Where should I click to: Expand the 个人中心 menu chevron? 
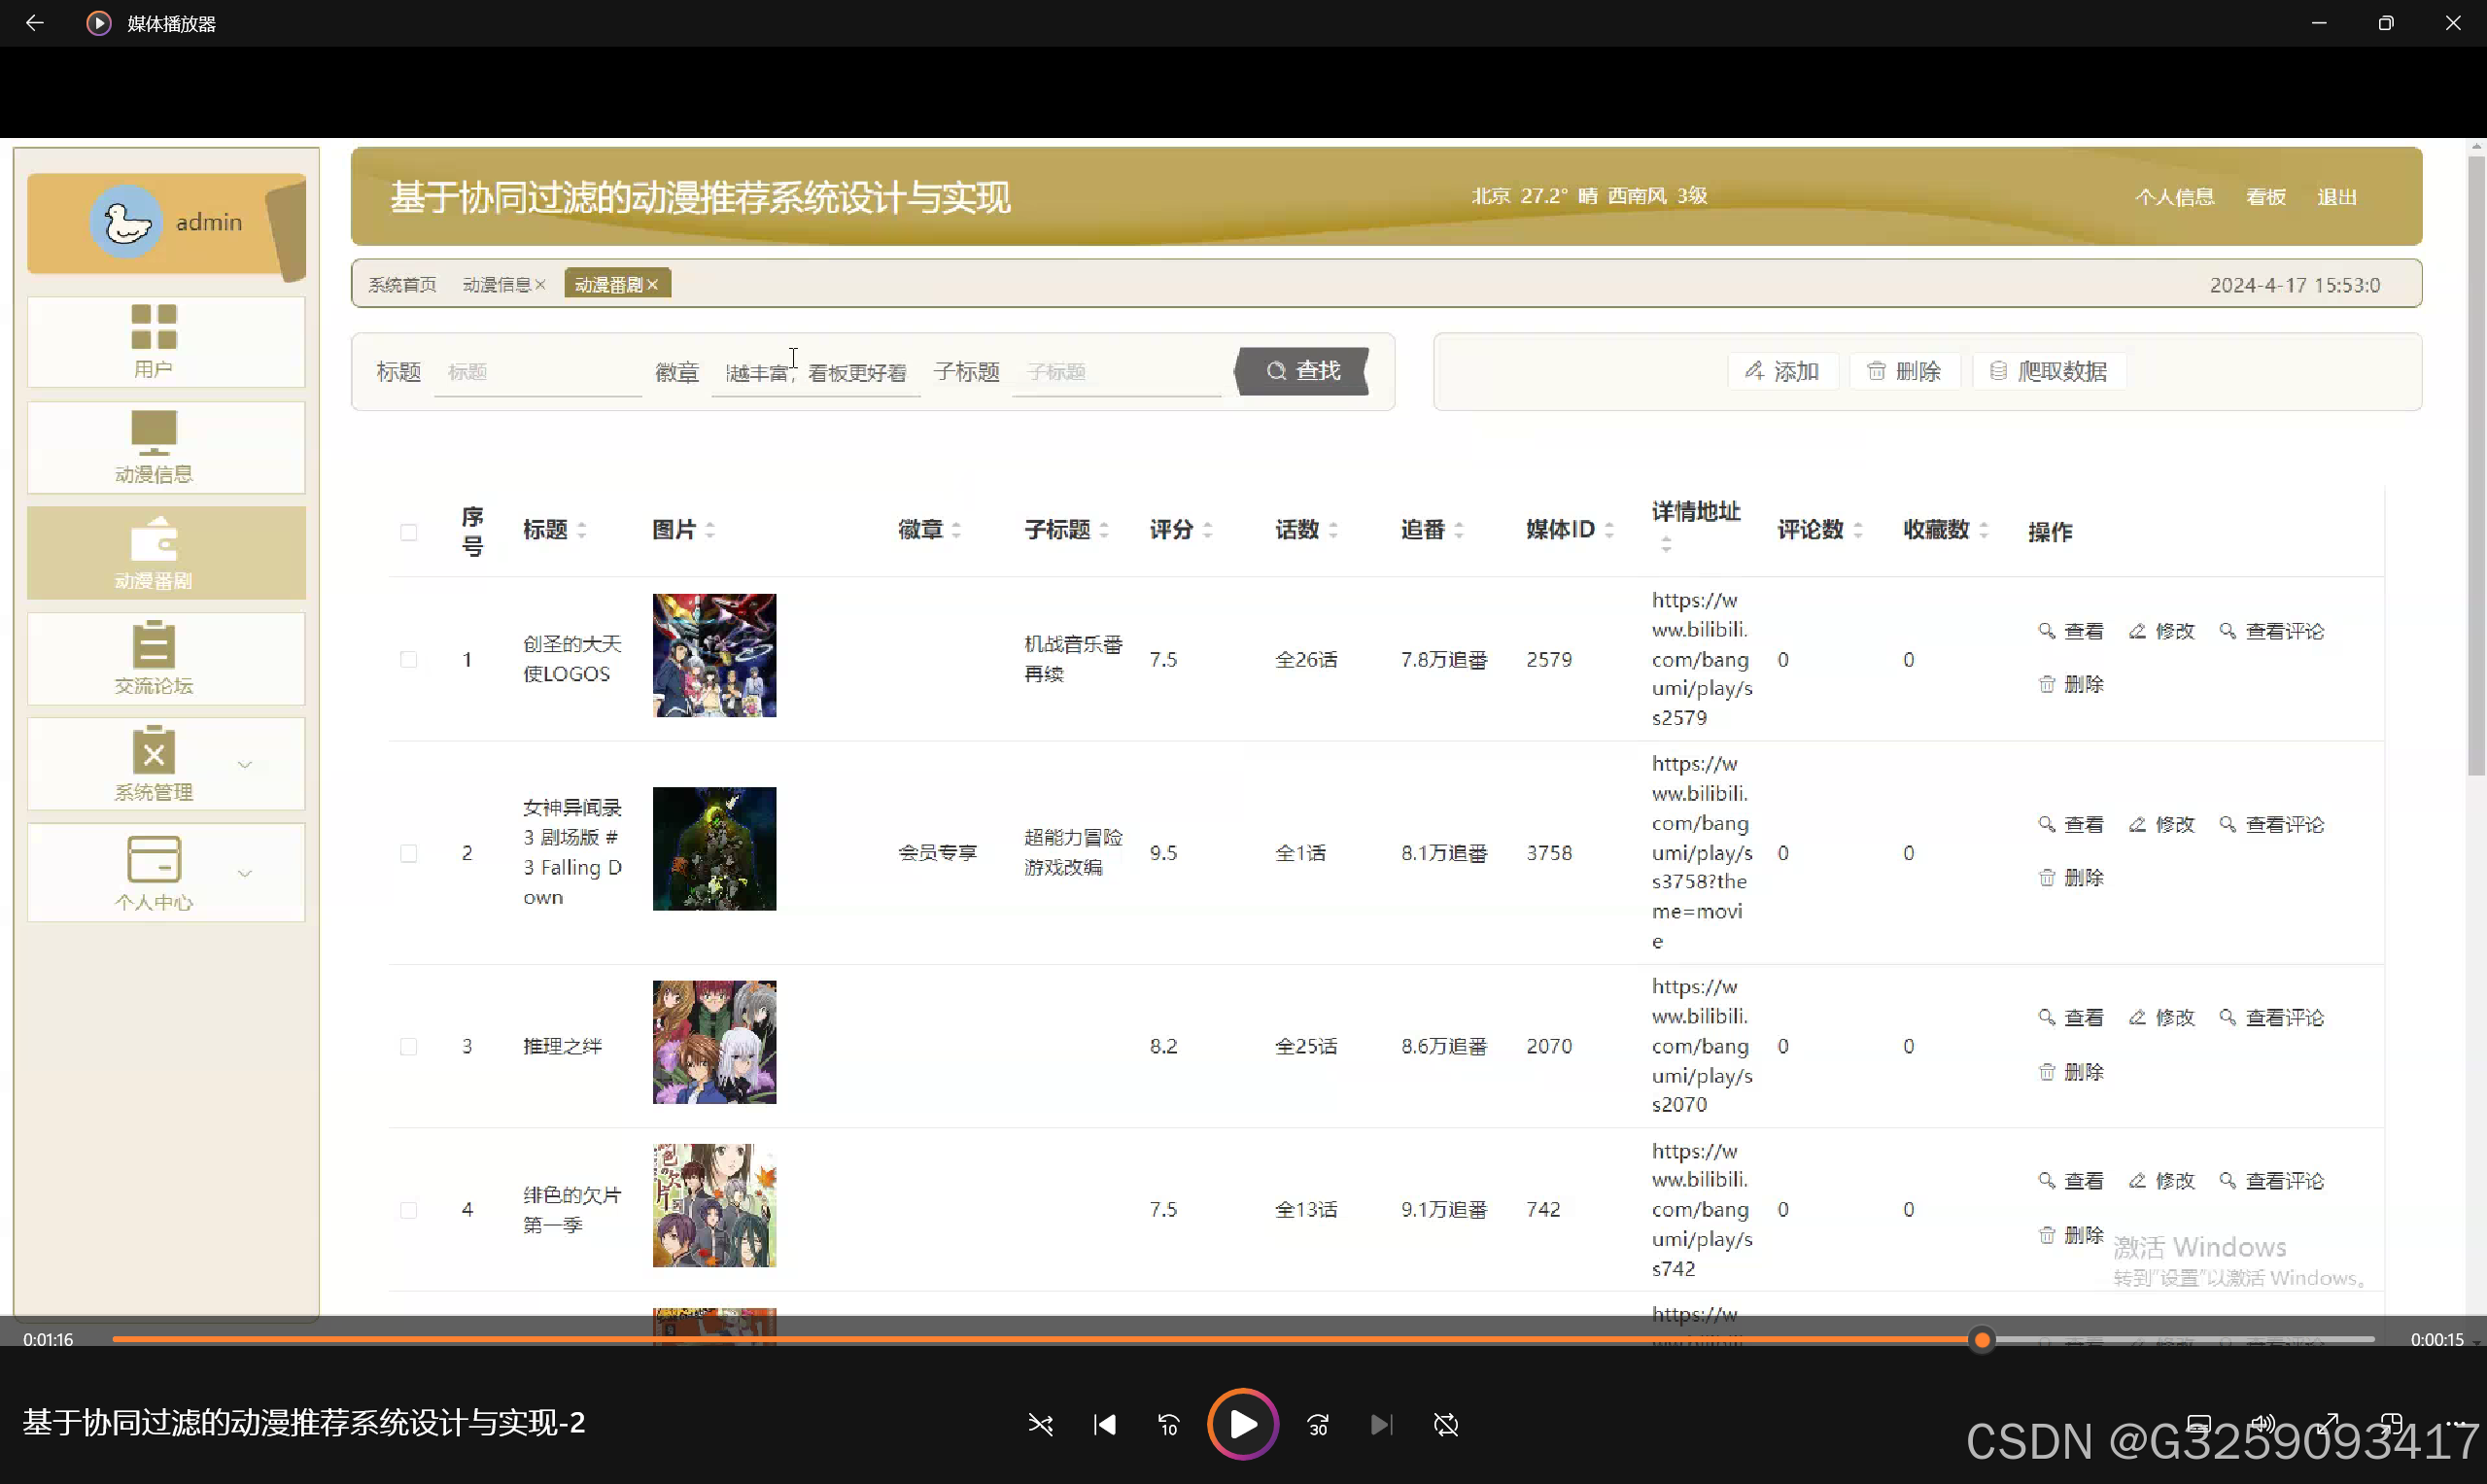pos(244,874)
